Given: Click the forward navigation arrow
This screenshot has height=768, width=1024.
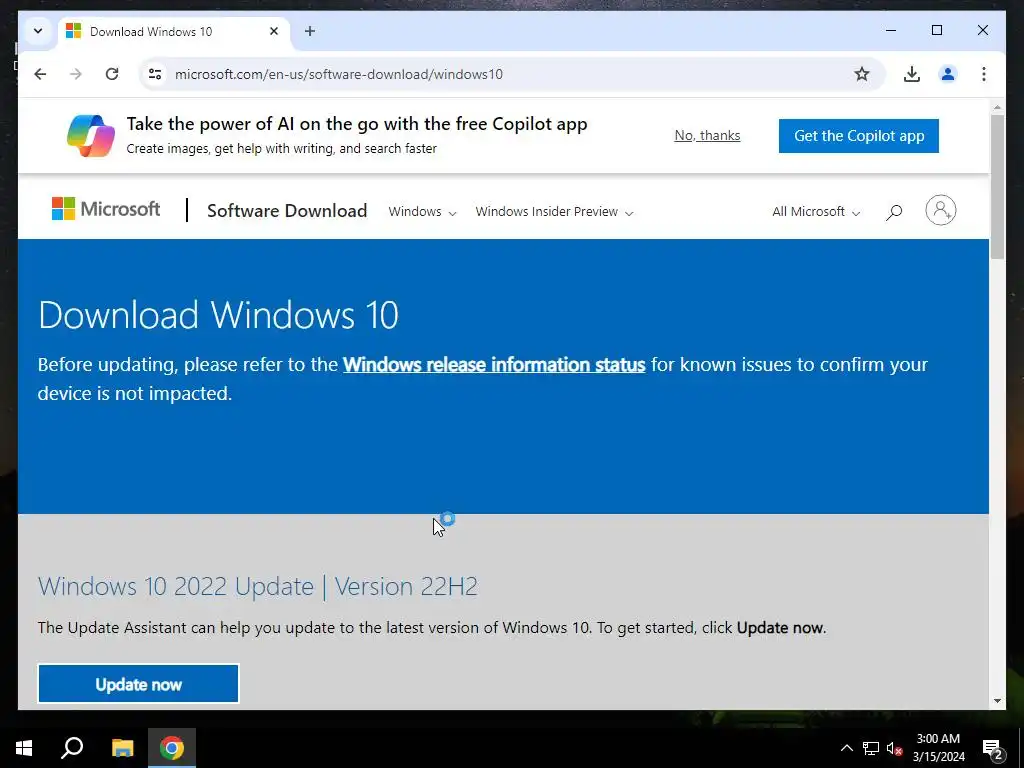Looking at the screenshot, I should click(76, 74).
